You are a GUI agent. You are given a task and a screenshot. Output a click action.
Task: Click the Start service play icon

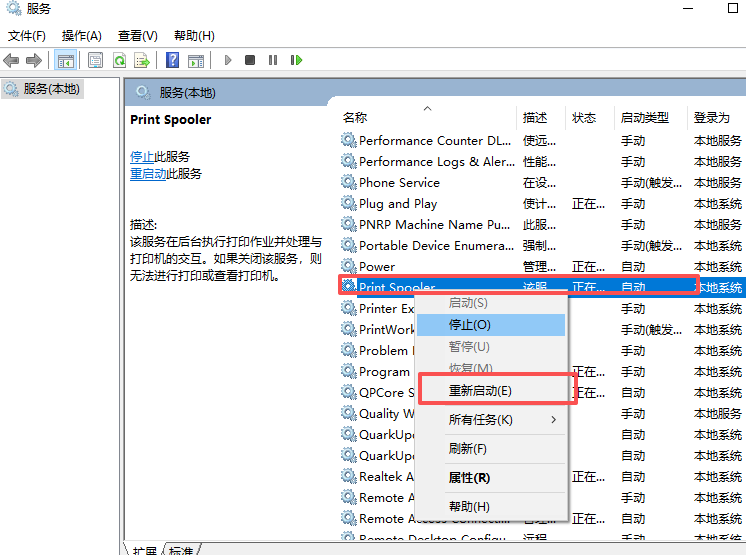pyautogui.click(x=228, y=60)
